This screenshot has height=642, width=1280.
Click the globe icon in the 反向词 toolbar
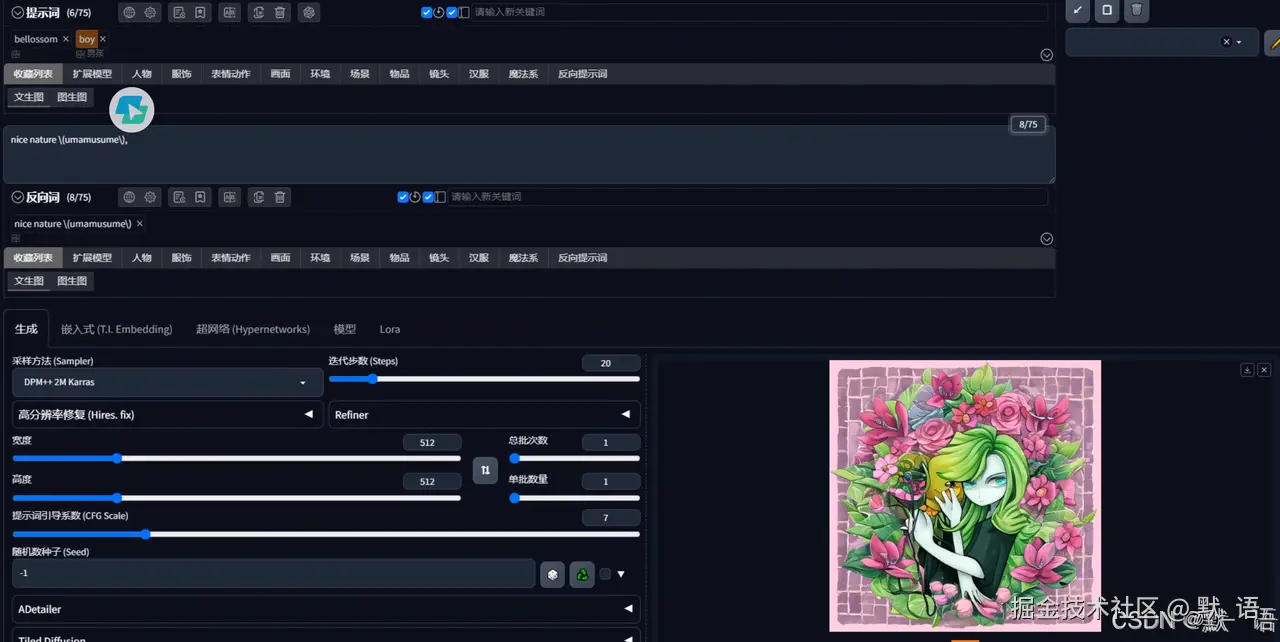[x=128, y=197]
